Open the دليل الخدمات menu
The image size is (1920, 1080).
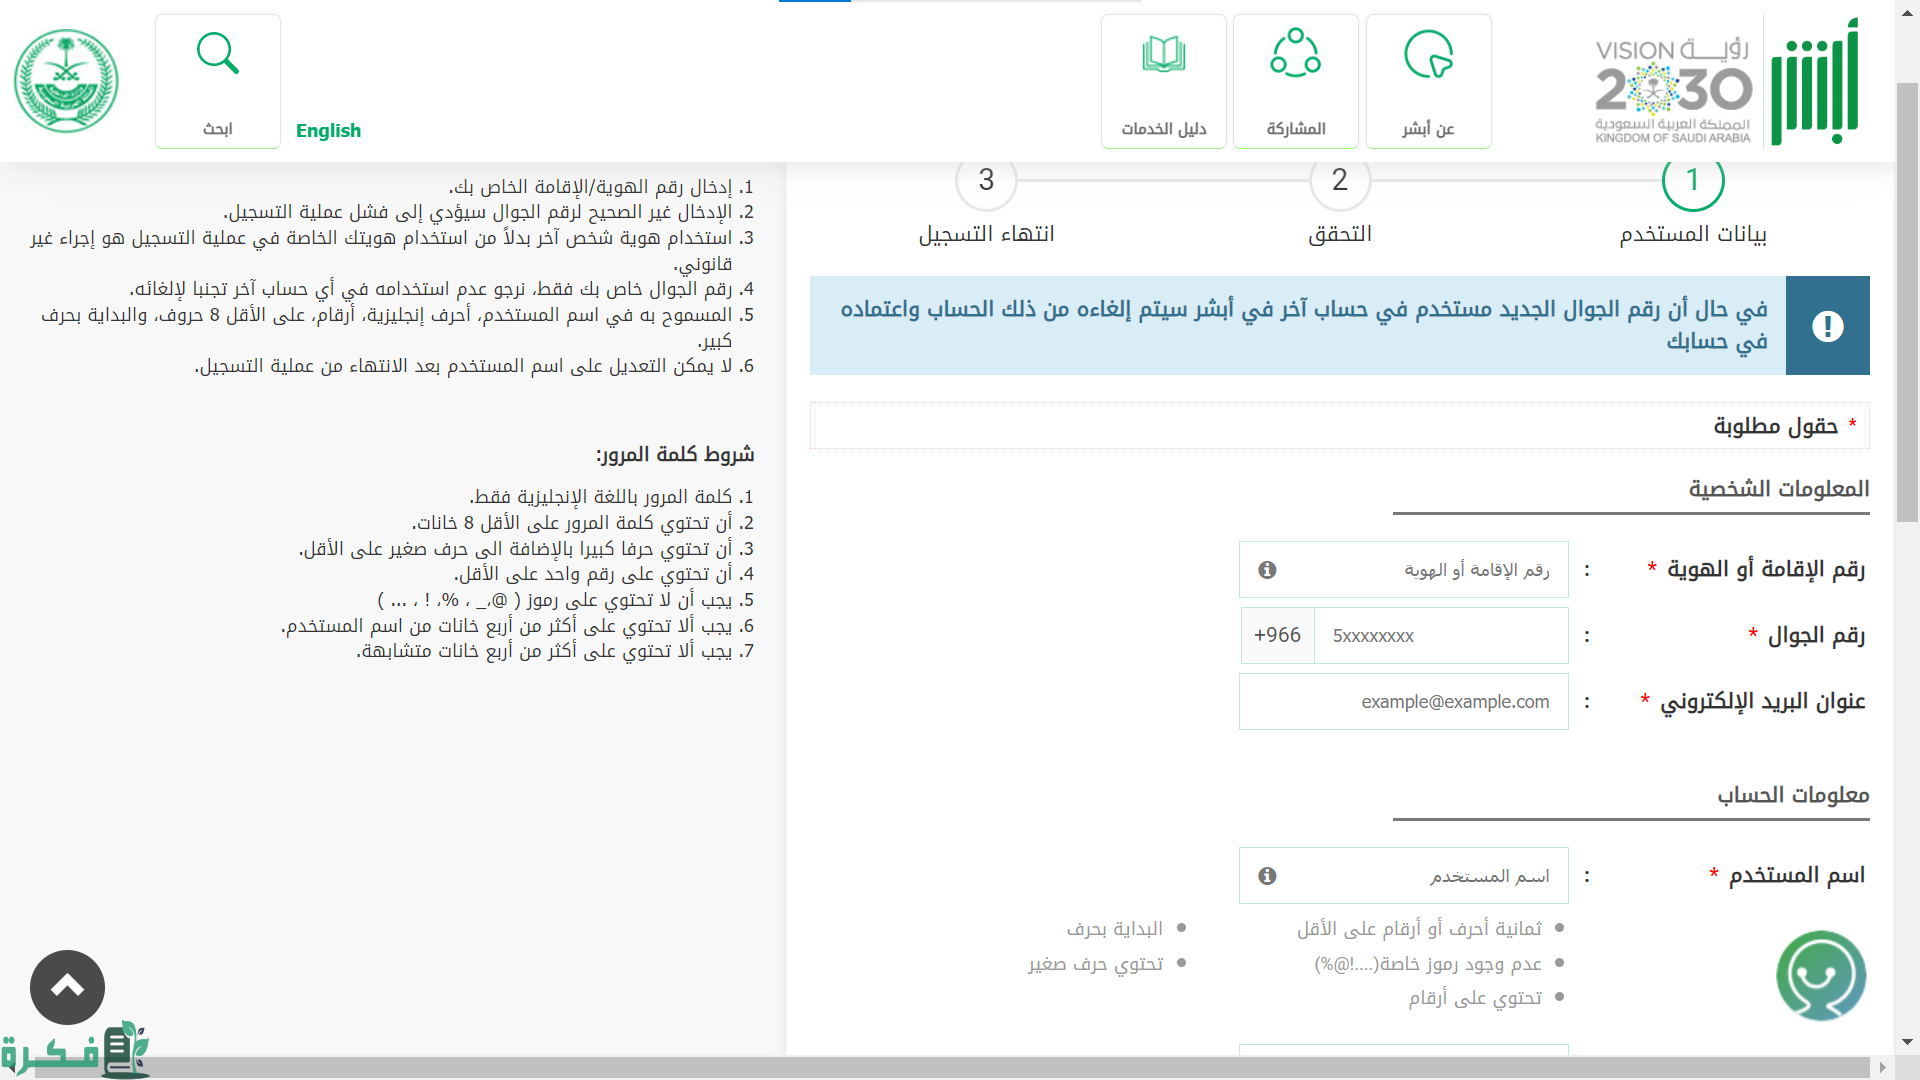point(1164,81)
